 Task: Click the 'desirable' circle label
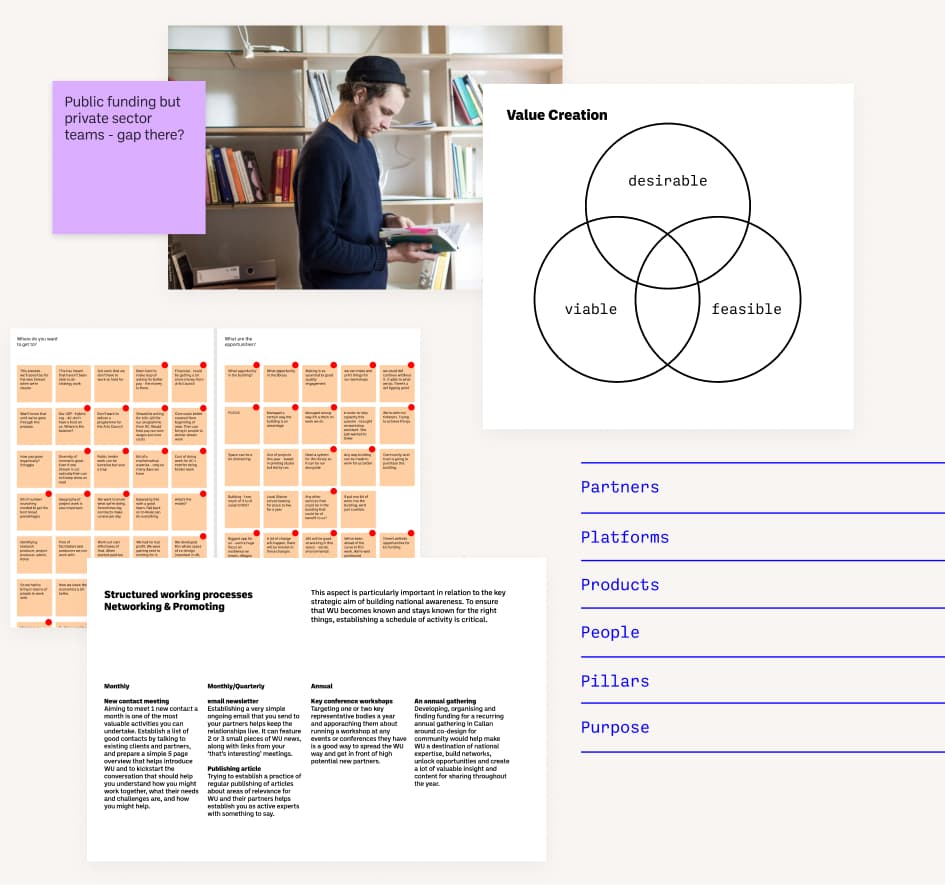coord(667,181)
